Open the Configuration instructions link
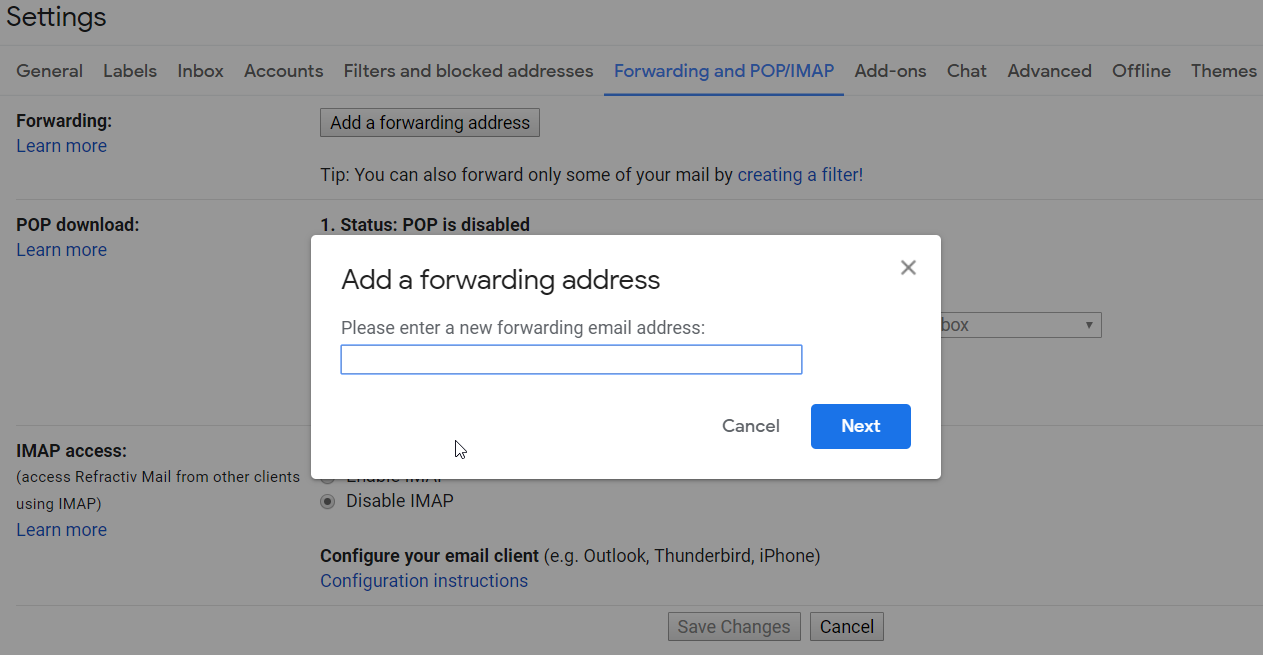The height and width of the screenshot is (655, 1263). pyautogui.click(x=424, y=581)
